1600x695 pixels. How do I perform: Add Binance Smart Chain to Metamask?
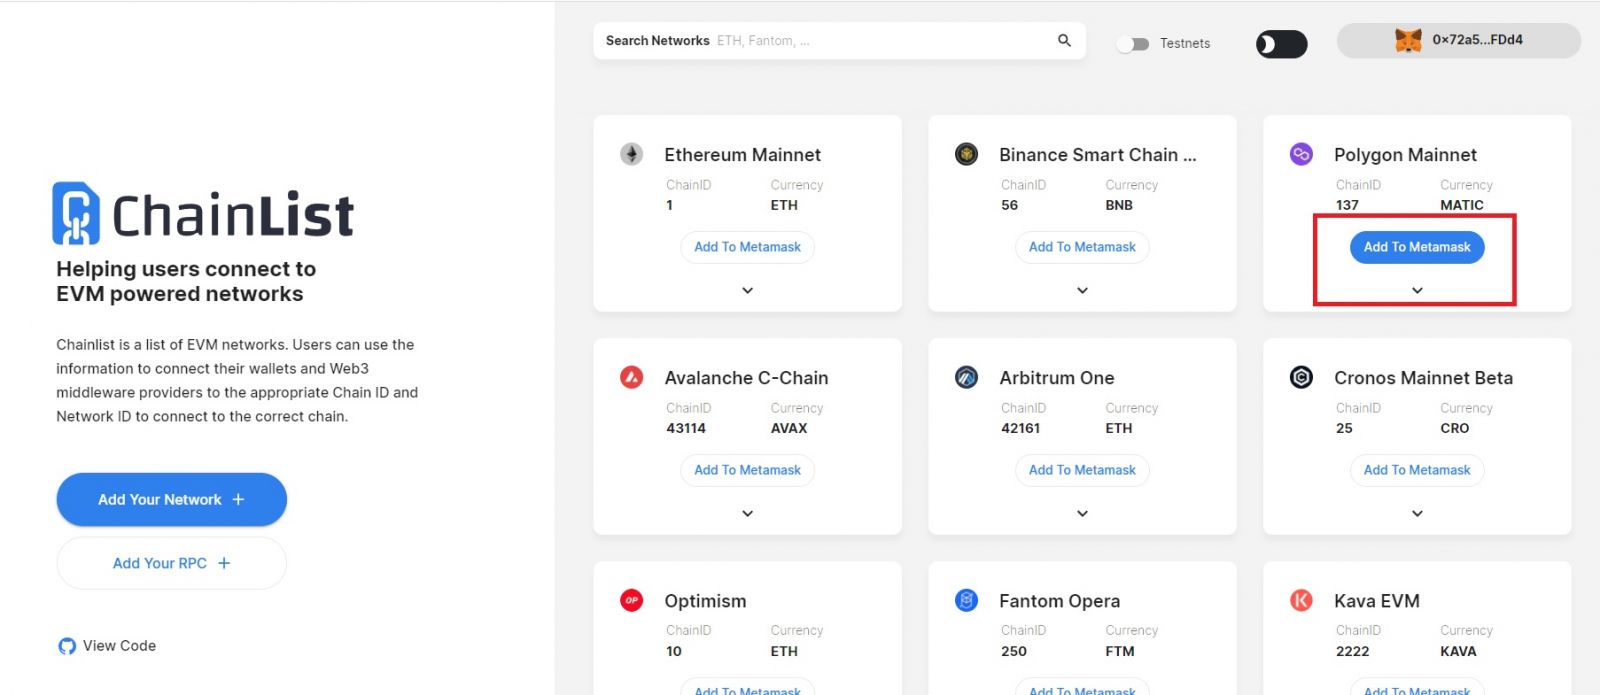(1082, 247)
